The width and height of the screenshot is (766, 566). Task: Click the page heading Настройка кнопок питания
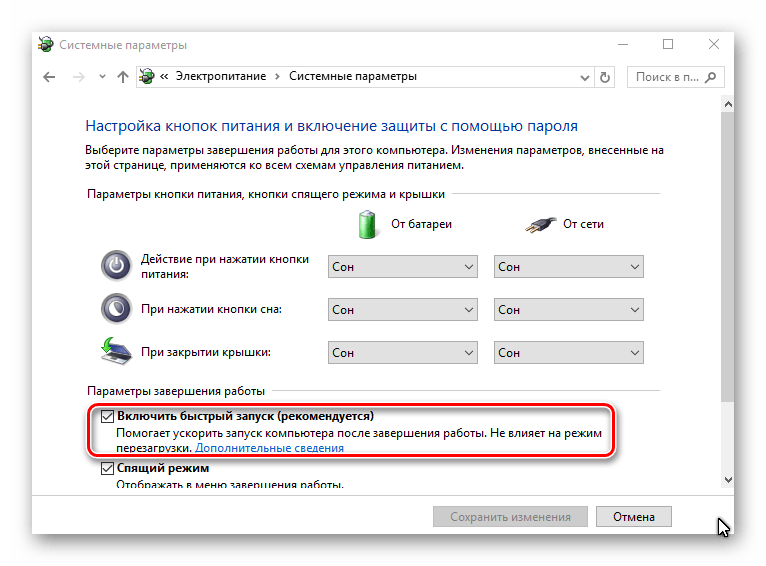[x=331, y=126]
